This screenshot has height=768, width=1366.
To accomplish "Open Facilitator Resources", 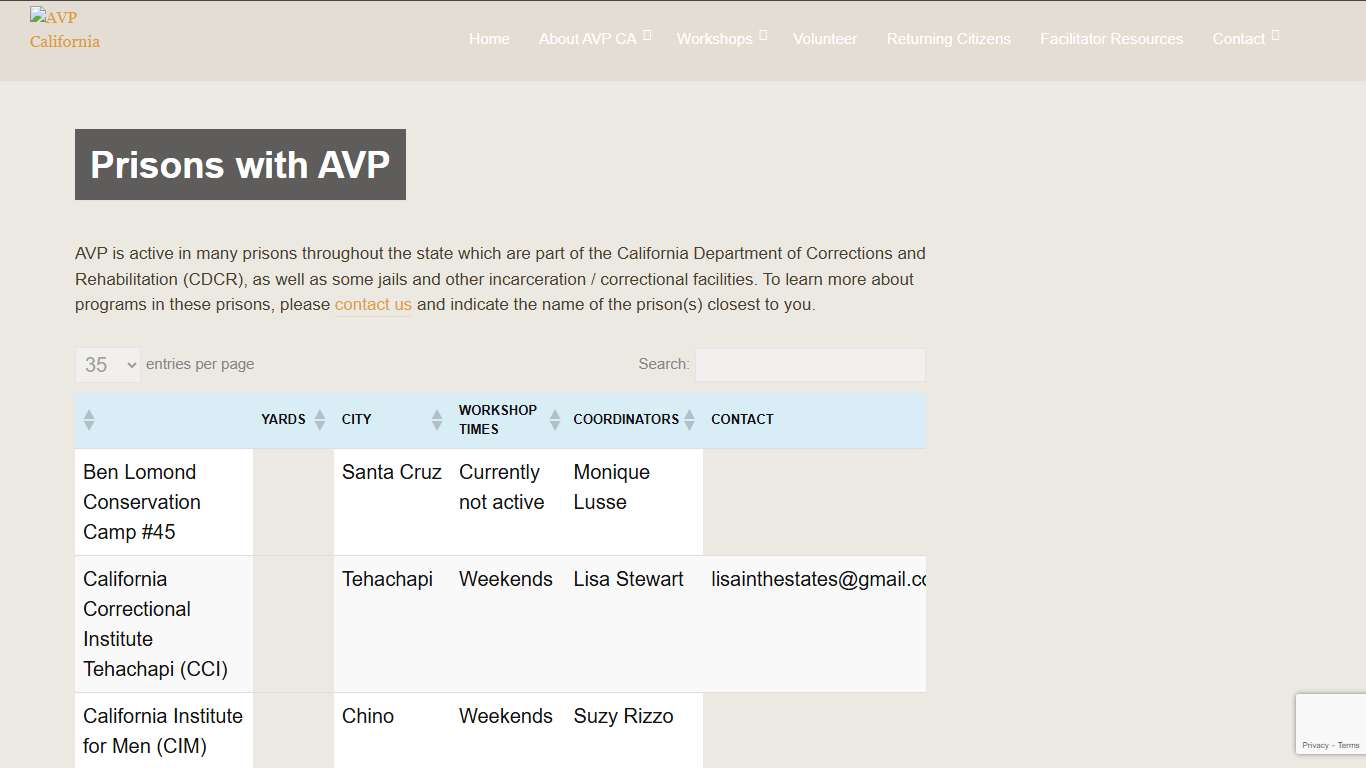I will point(1111,38).
